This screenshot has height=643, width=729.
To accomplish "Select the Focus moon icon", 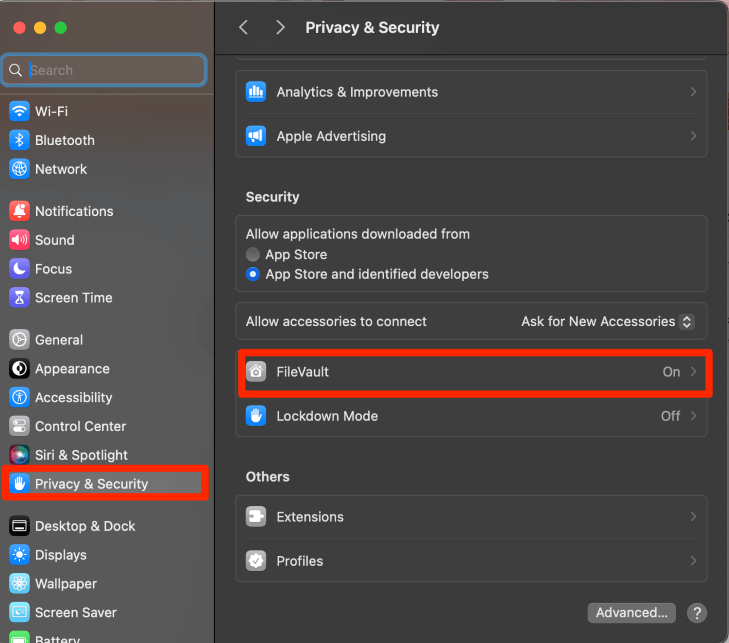I will tap(19, 269).
